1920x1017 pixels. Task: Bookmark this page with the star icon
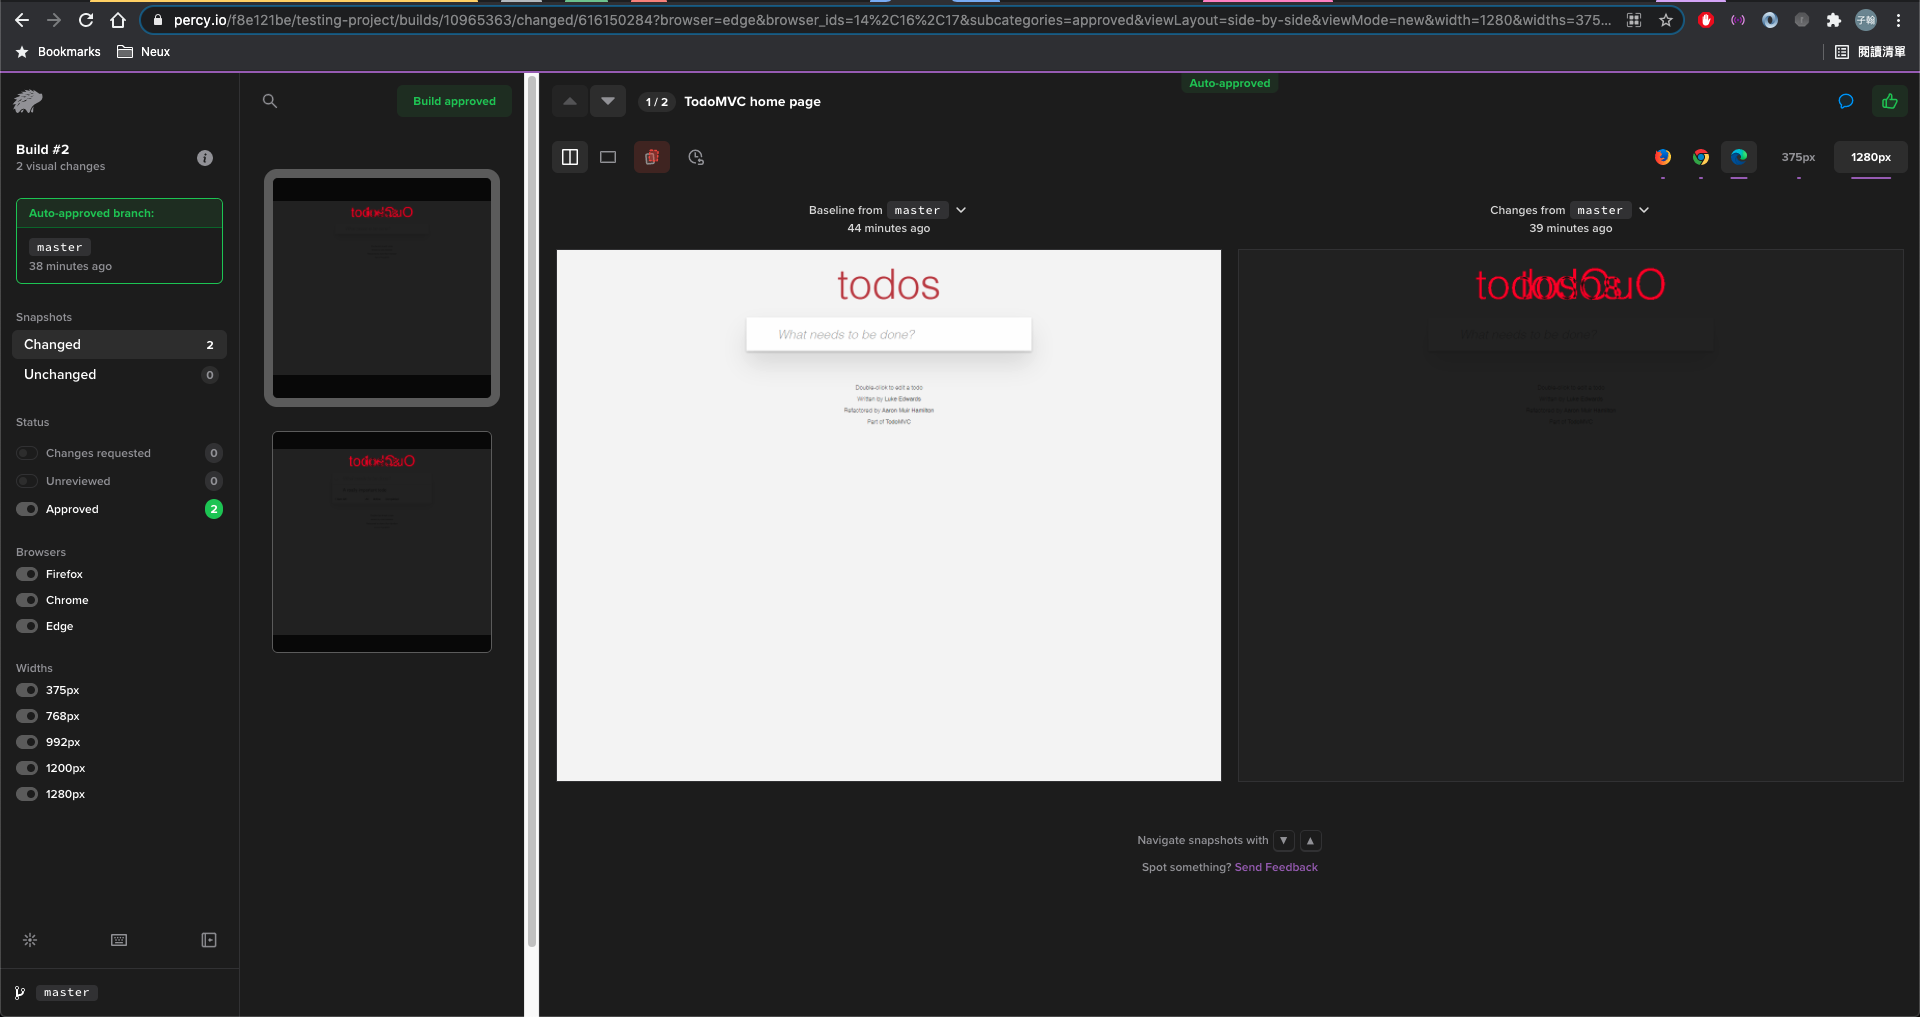coord(1666,20)
